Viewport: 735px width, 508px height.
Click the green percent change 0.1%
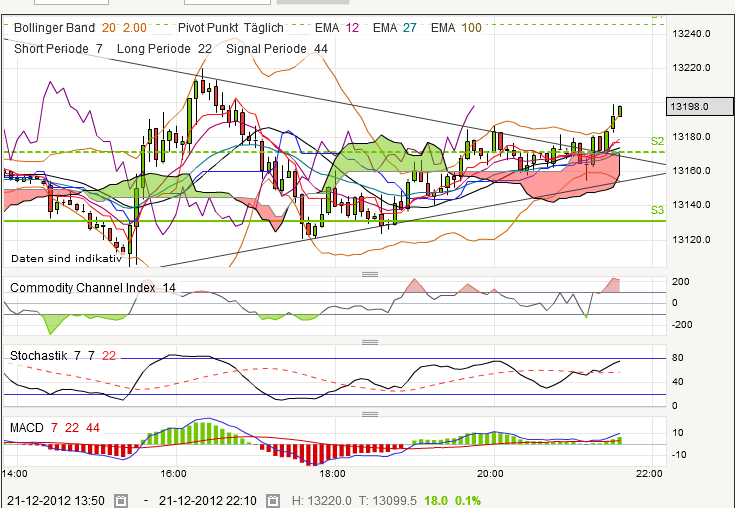pos(468,501)
